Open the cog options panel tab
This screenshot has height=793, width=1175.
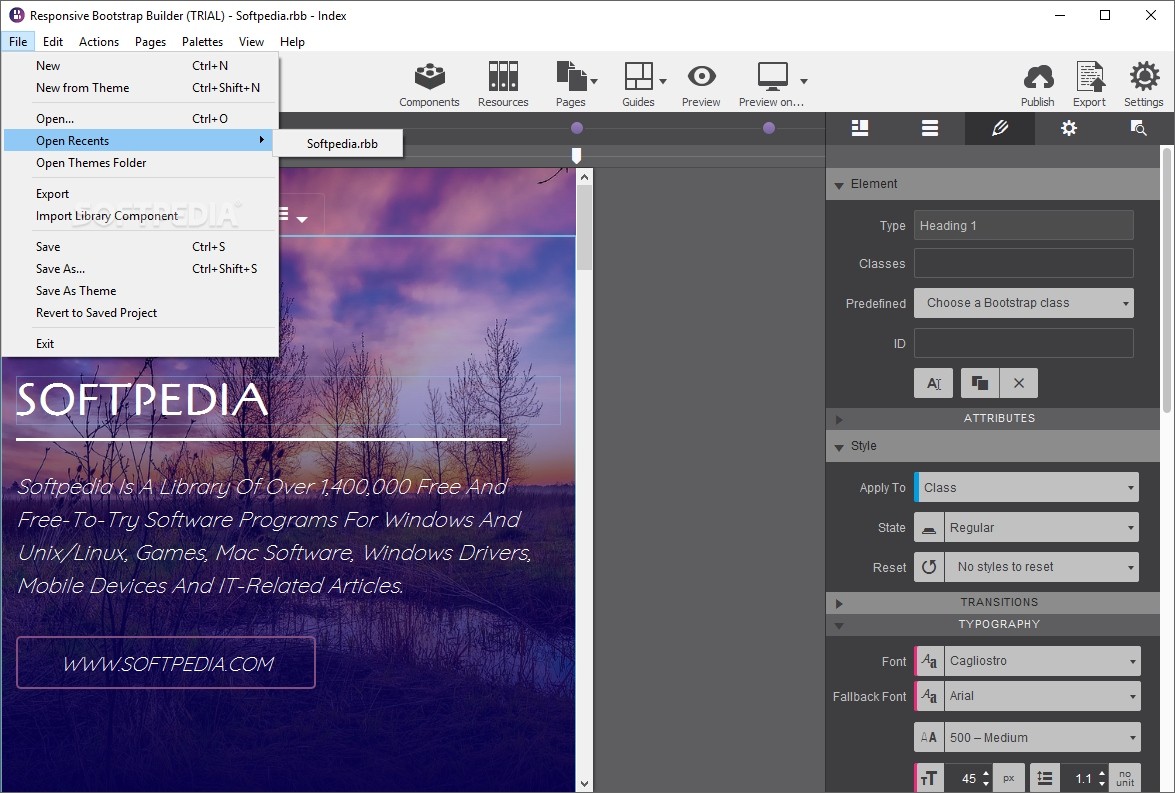1069,128
